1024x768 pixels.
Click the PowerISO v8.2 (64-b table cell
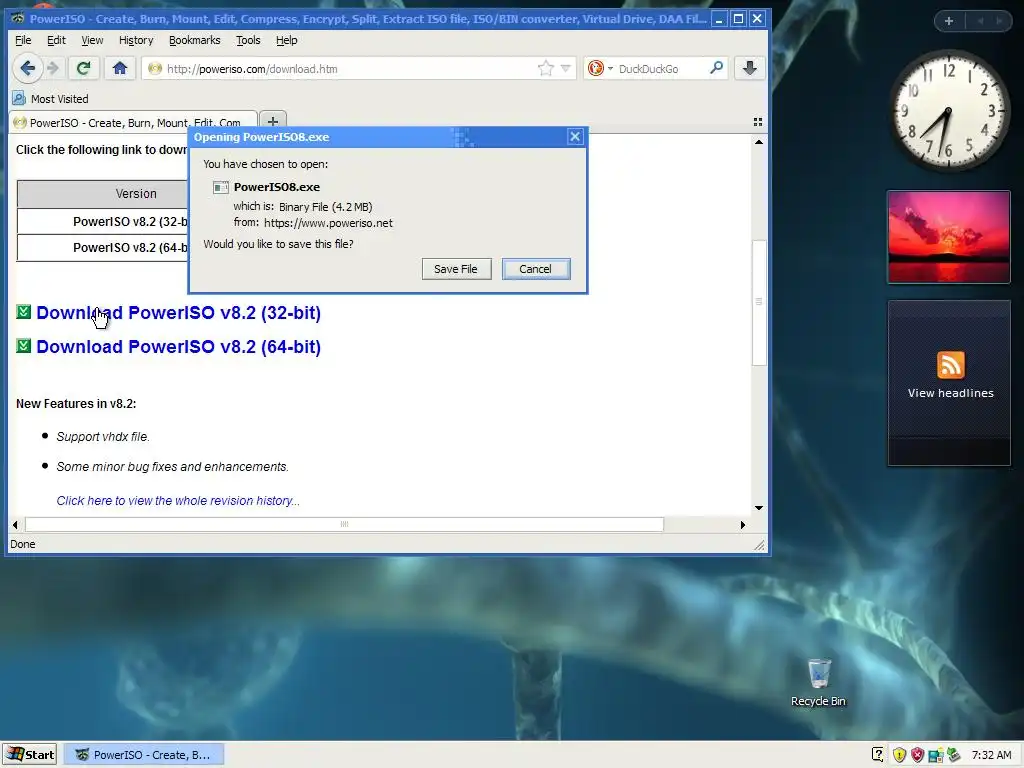(103, 248)
